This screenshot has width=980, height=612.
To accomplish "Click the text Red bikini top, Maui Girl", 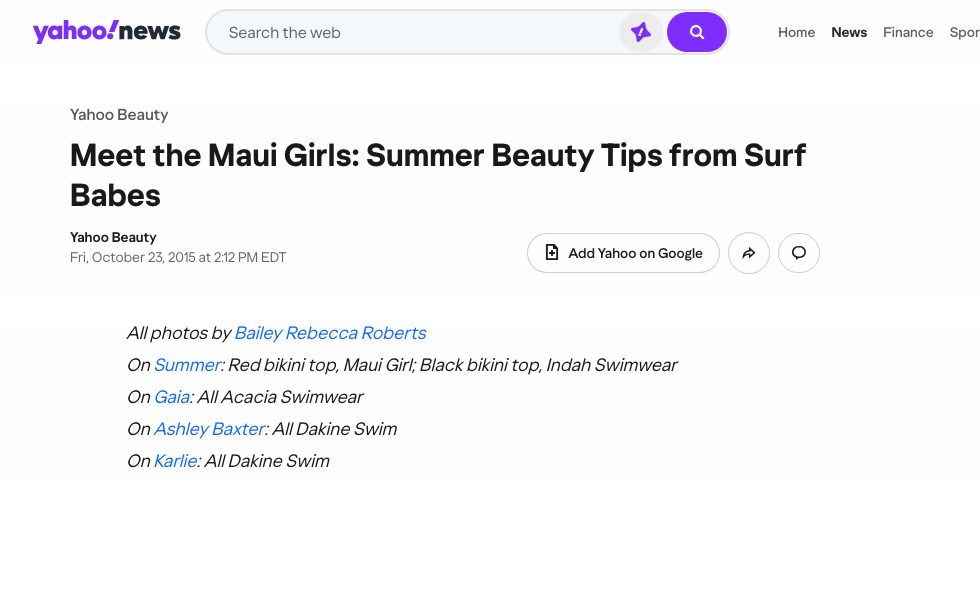I will point(319,365).
